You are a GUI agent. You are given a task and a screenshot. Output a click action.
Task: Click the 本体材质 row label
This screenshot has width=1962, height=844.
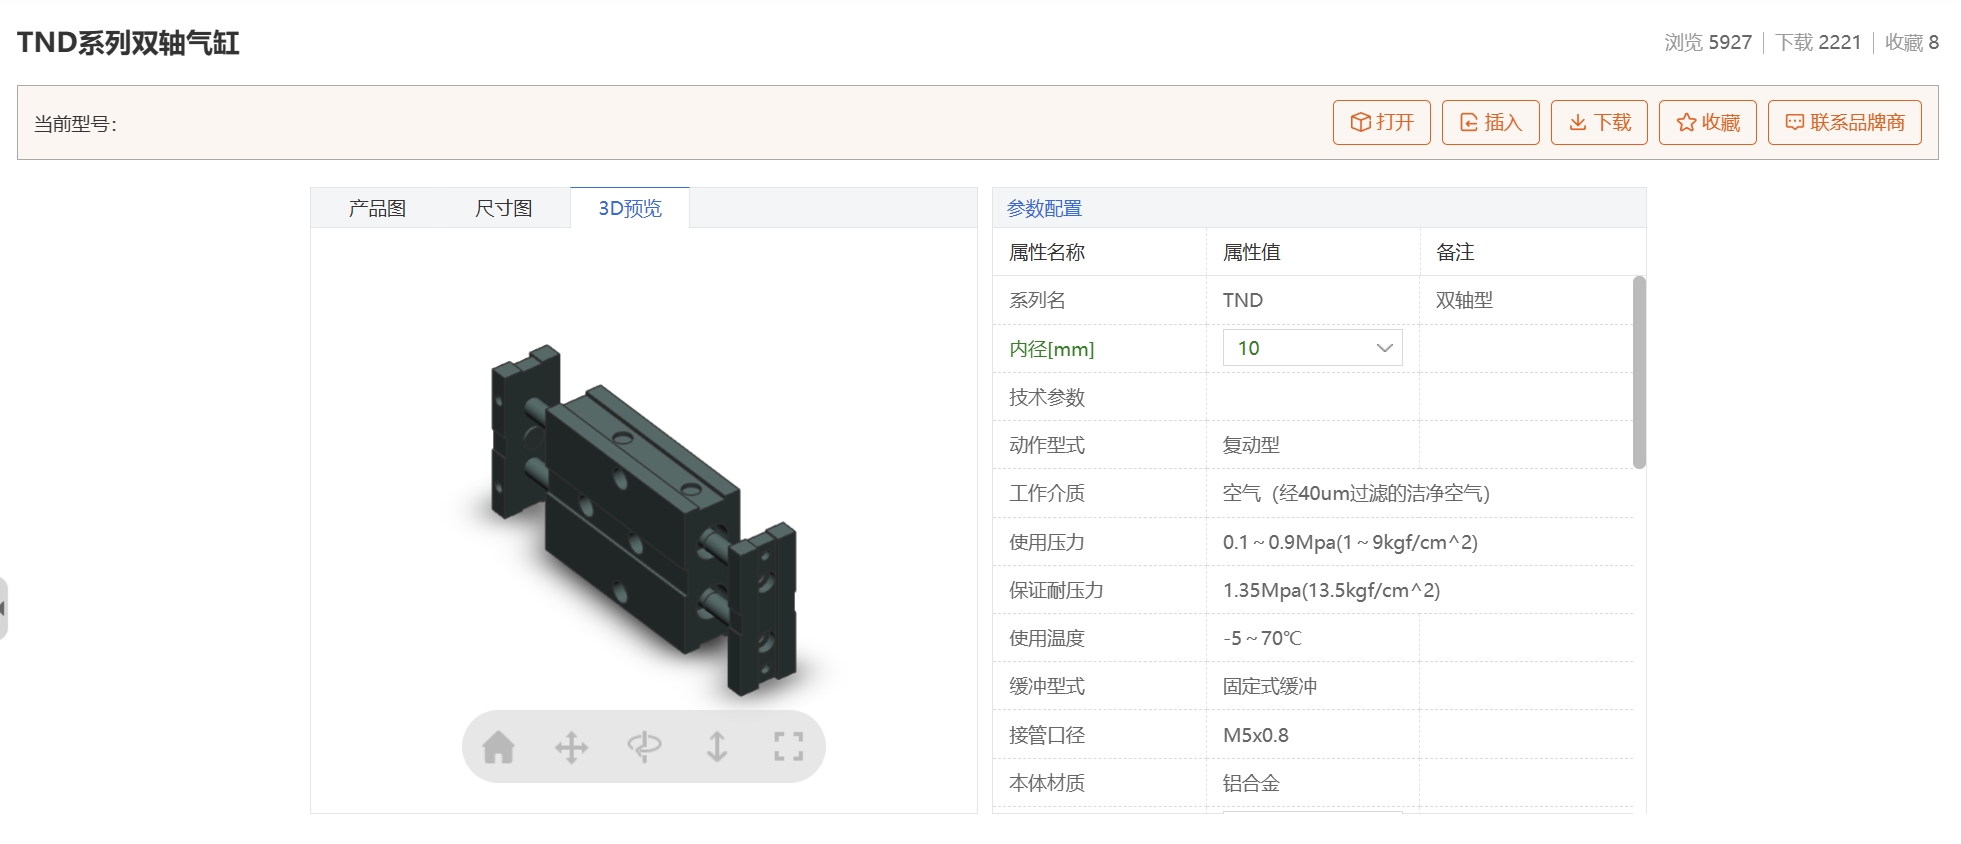1047,783
